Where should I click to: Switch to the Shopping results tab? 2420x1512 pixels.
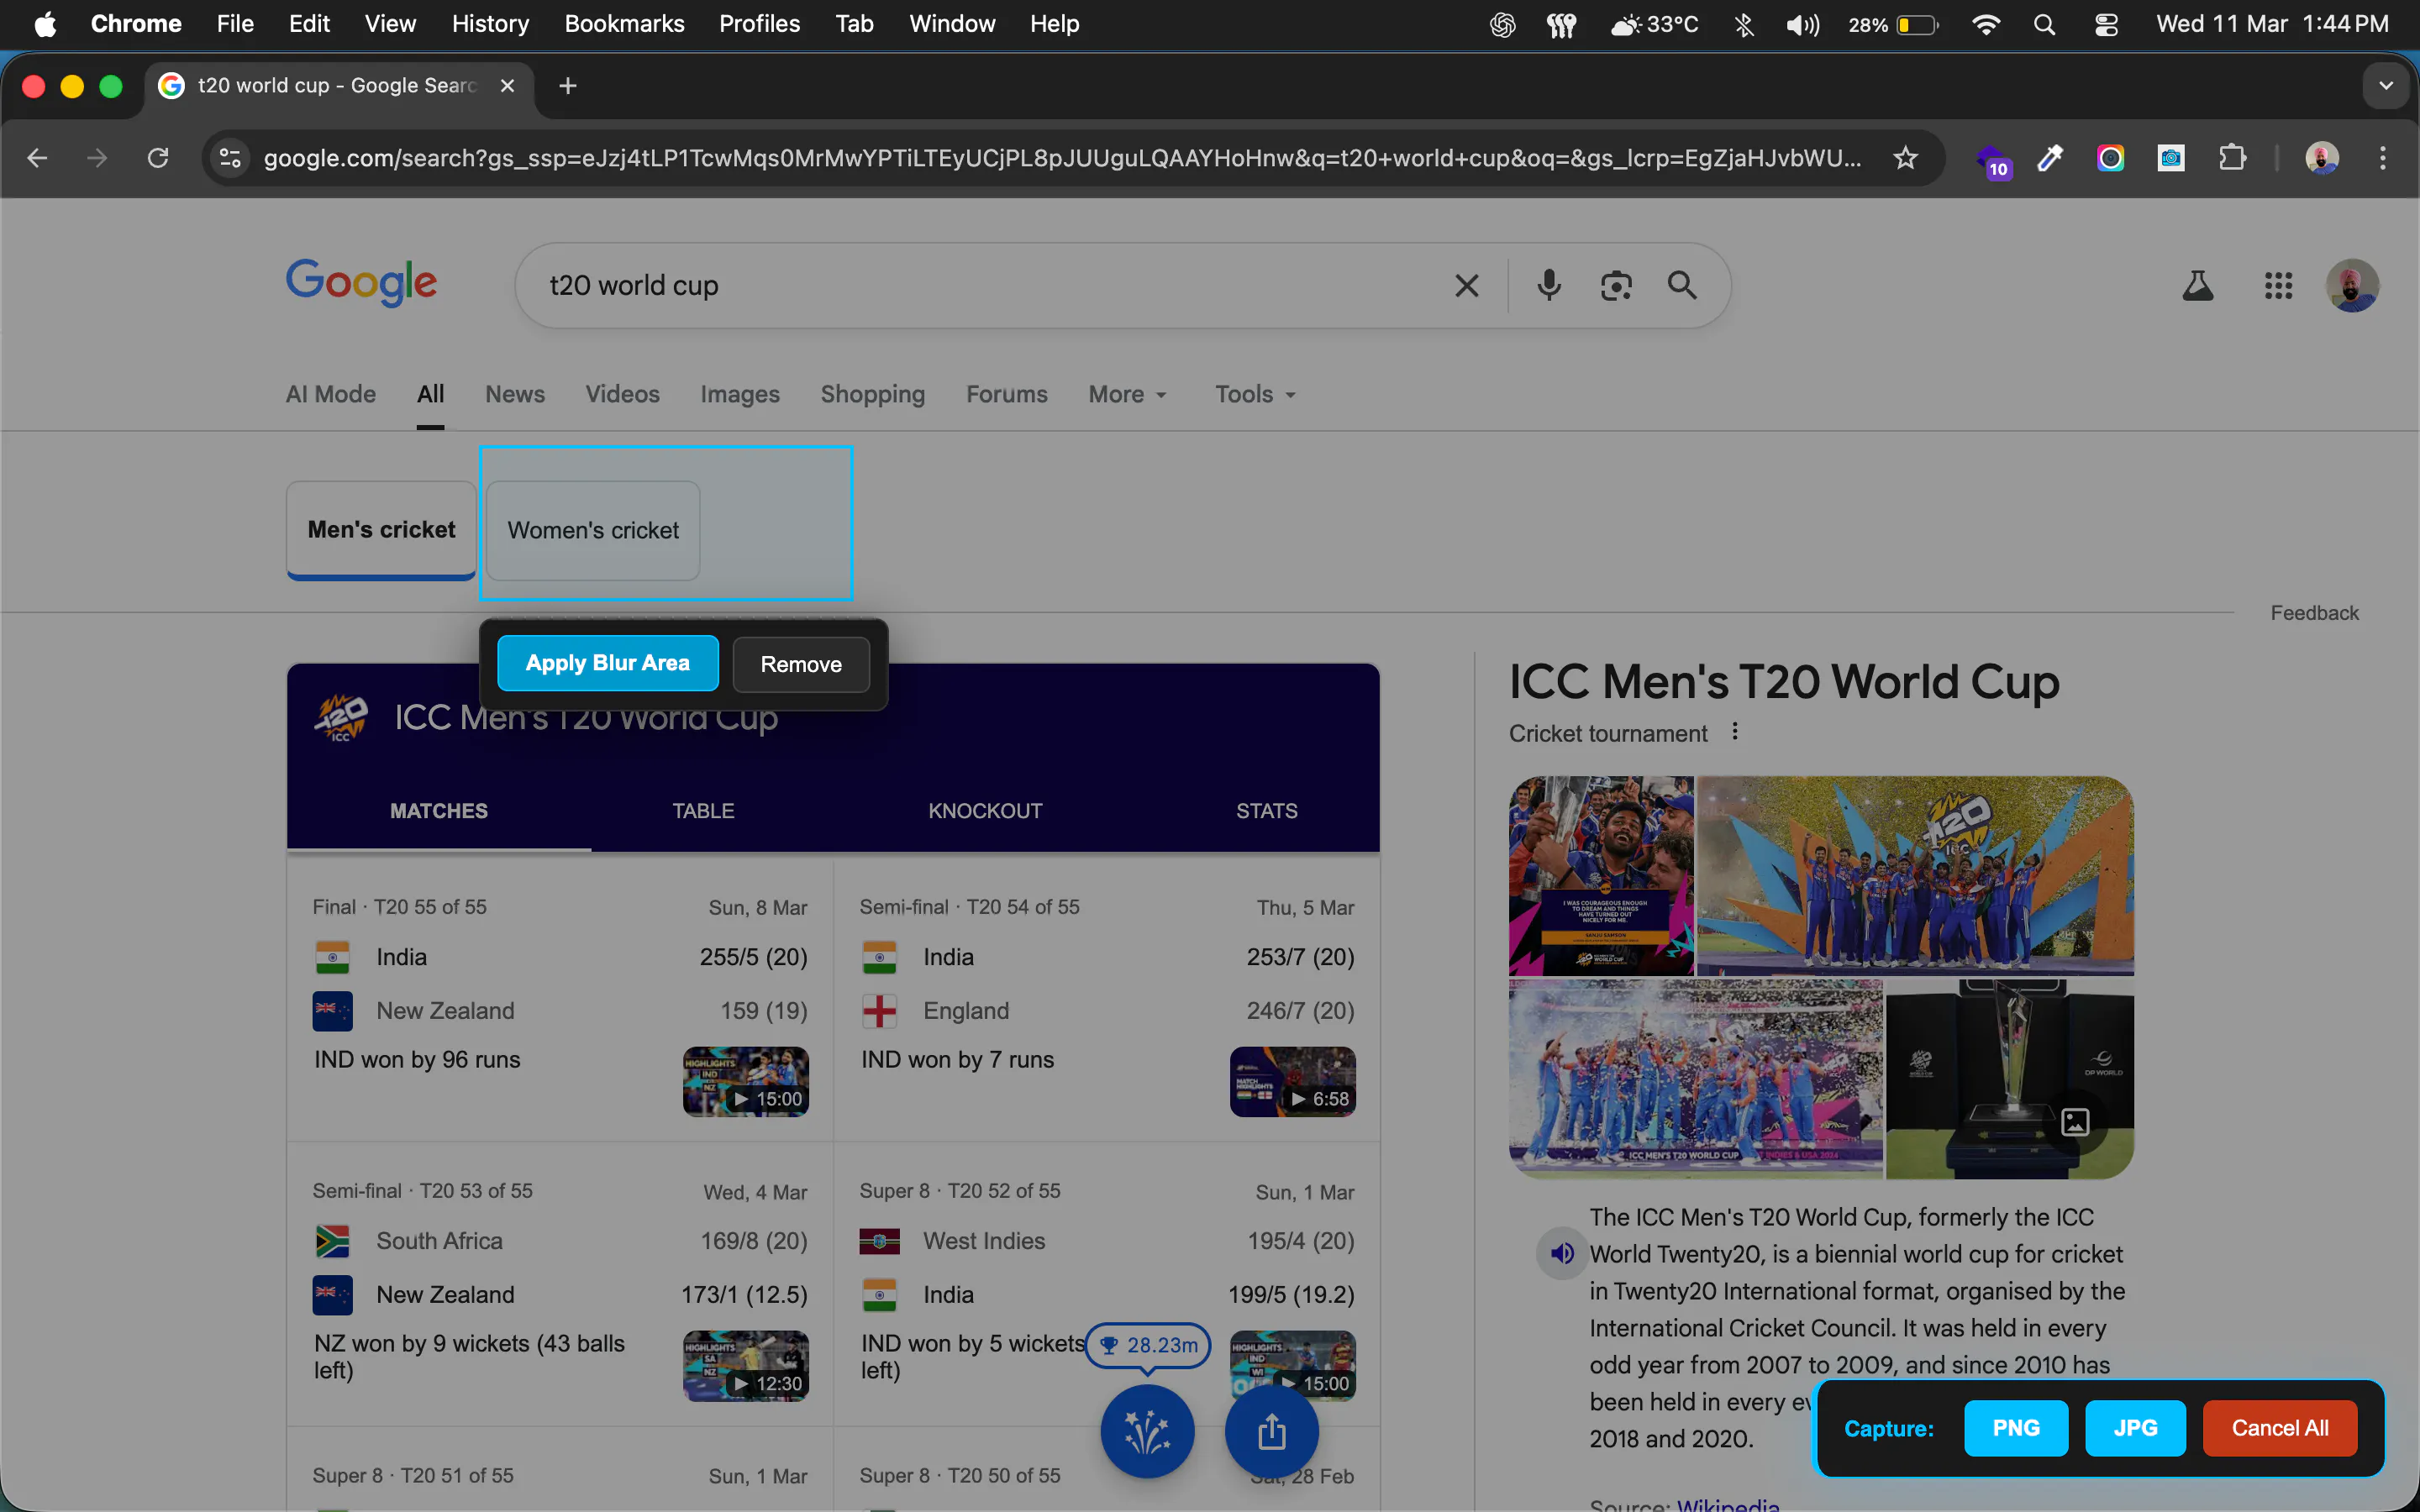tap(873, 395)
